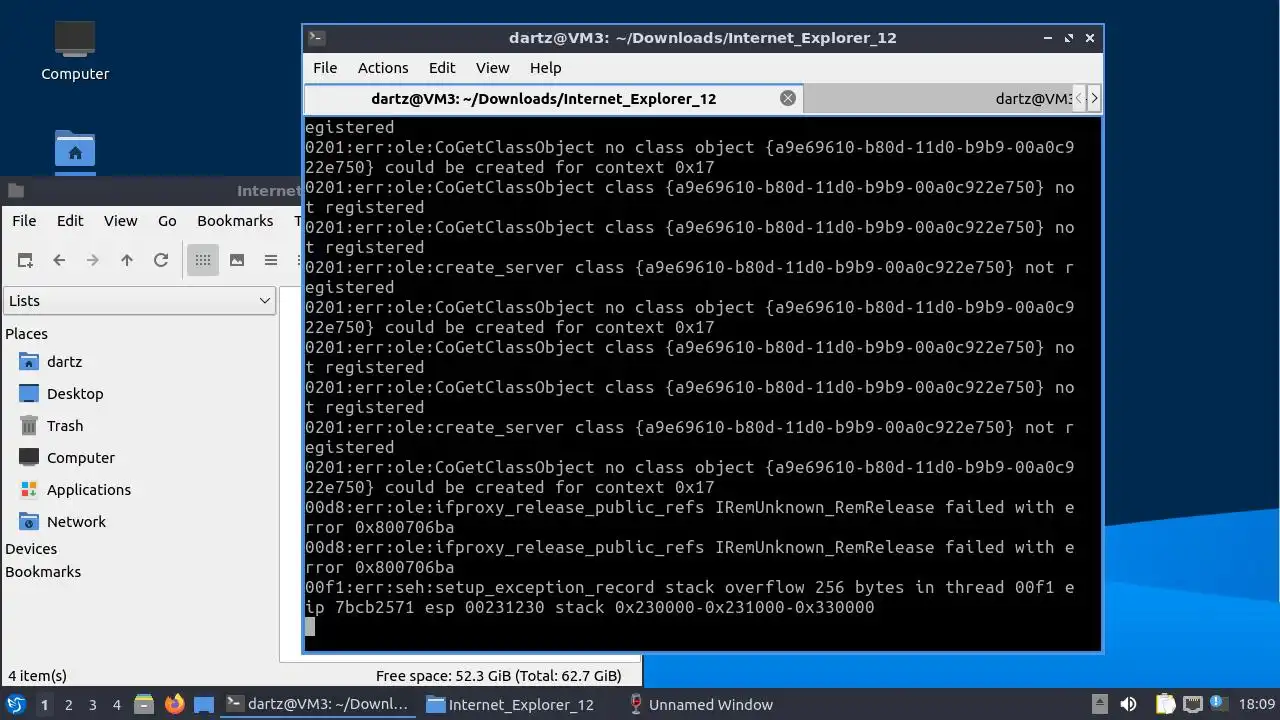Click Places section header

click(26, 334)
